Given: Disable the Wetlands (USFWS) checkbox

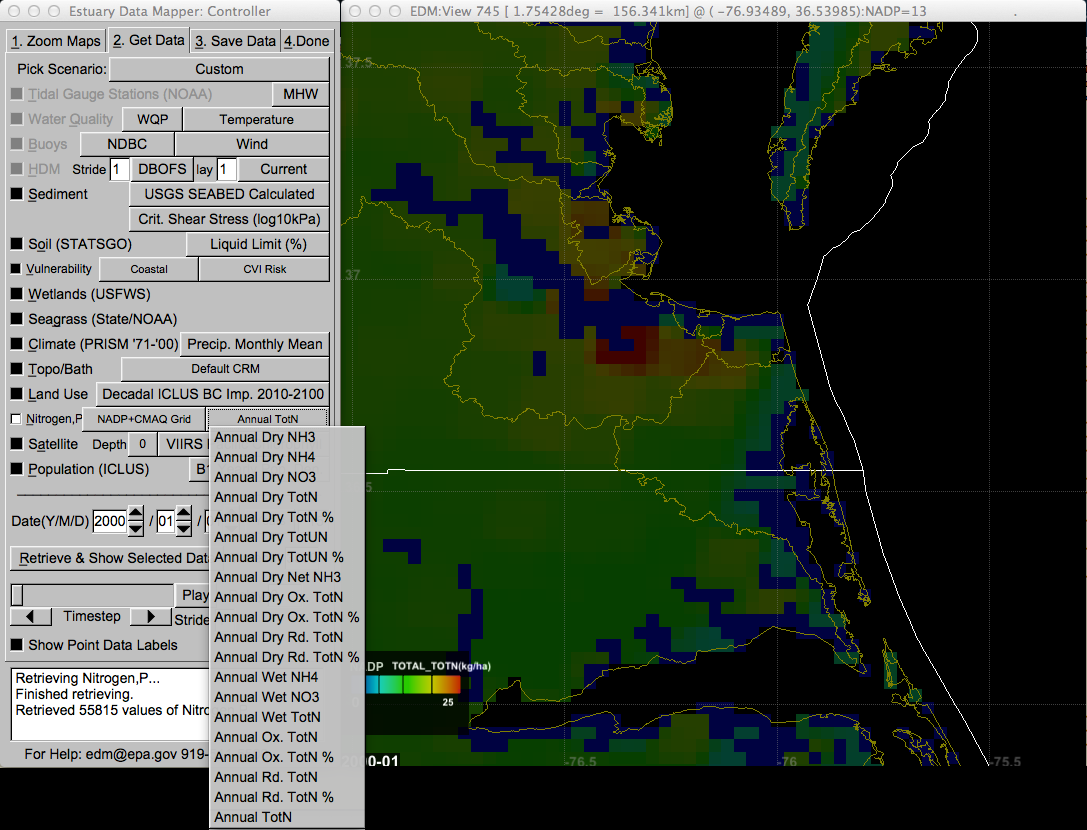Looking at the screenshot, I should (14, 294).
